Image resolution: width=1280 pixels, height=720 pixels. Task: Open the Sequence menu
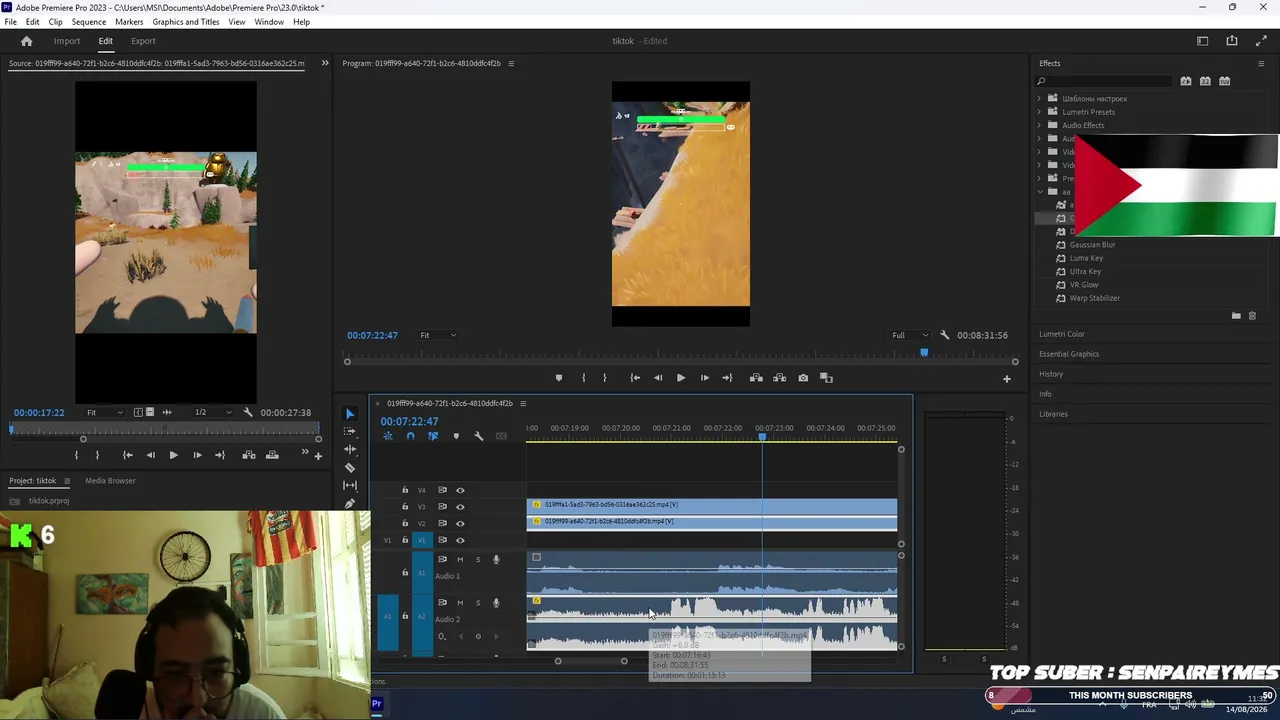coord(89,22)
